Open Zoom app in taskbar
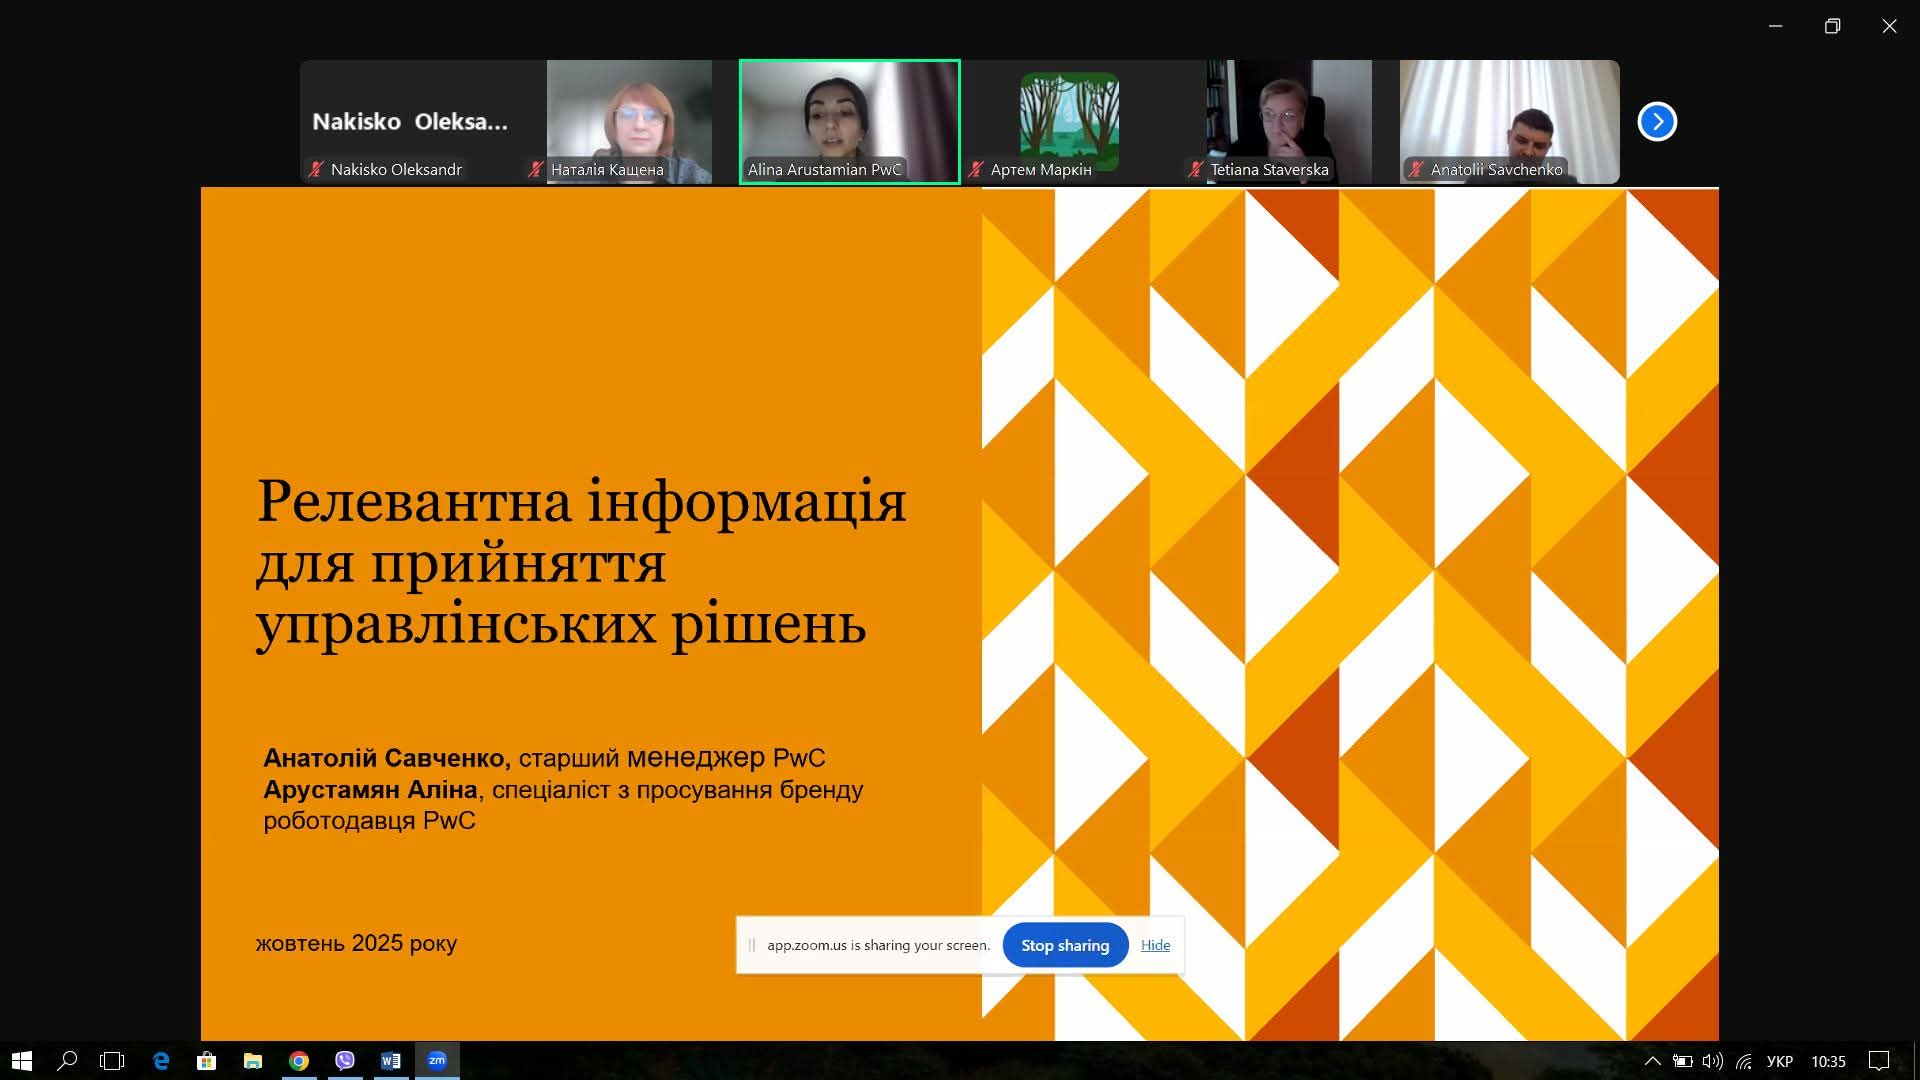This screenshot has width=1920, height=1080. point(437,1061)
